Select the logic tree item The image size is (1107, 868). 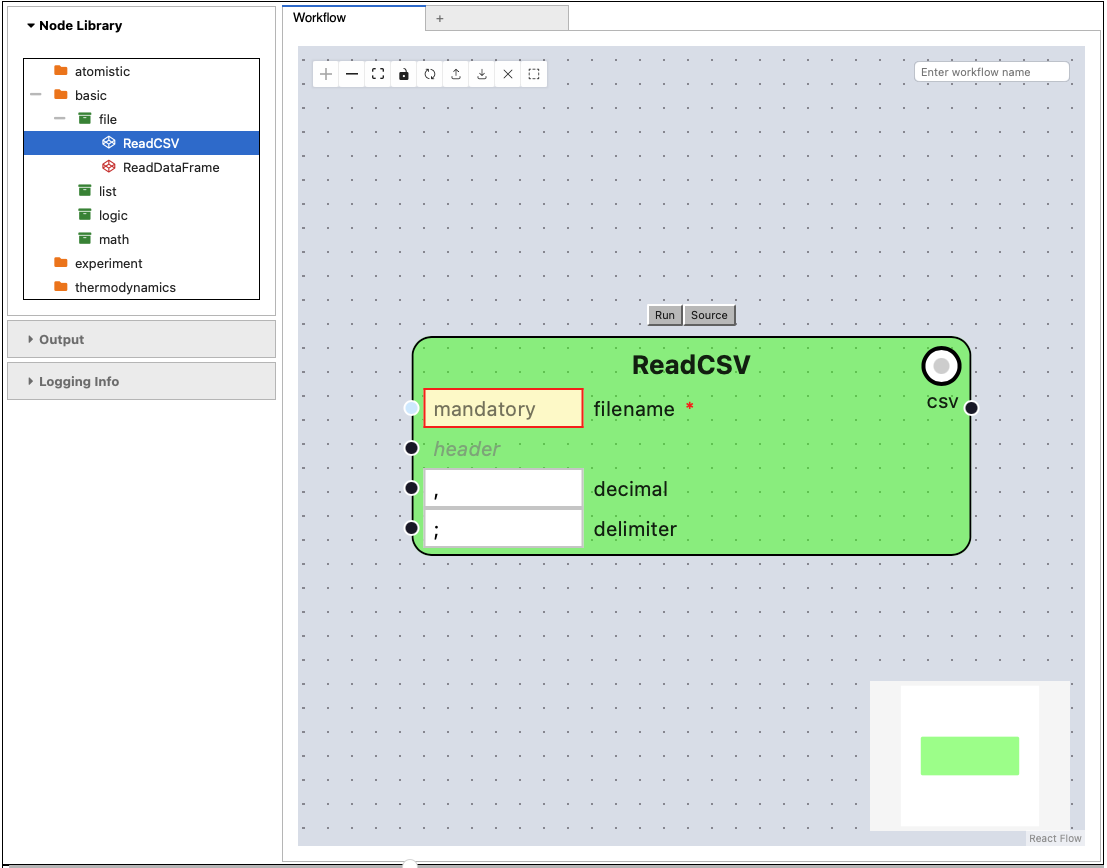(x=141, y=215)
